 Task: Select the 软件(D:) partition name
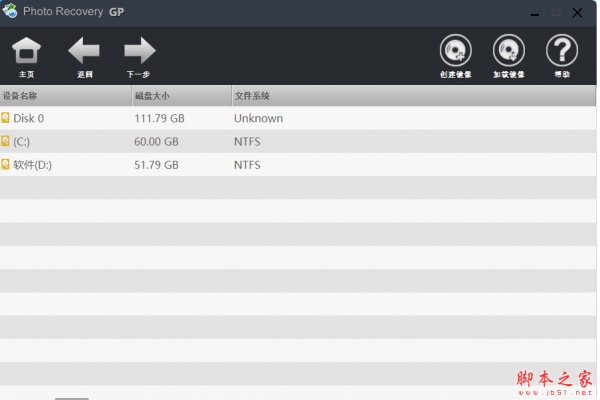[x=33, y=165]
